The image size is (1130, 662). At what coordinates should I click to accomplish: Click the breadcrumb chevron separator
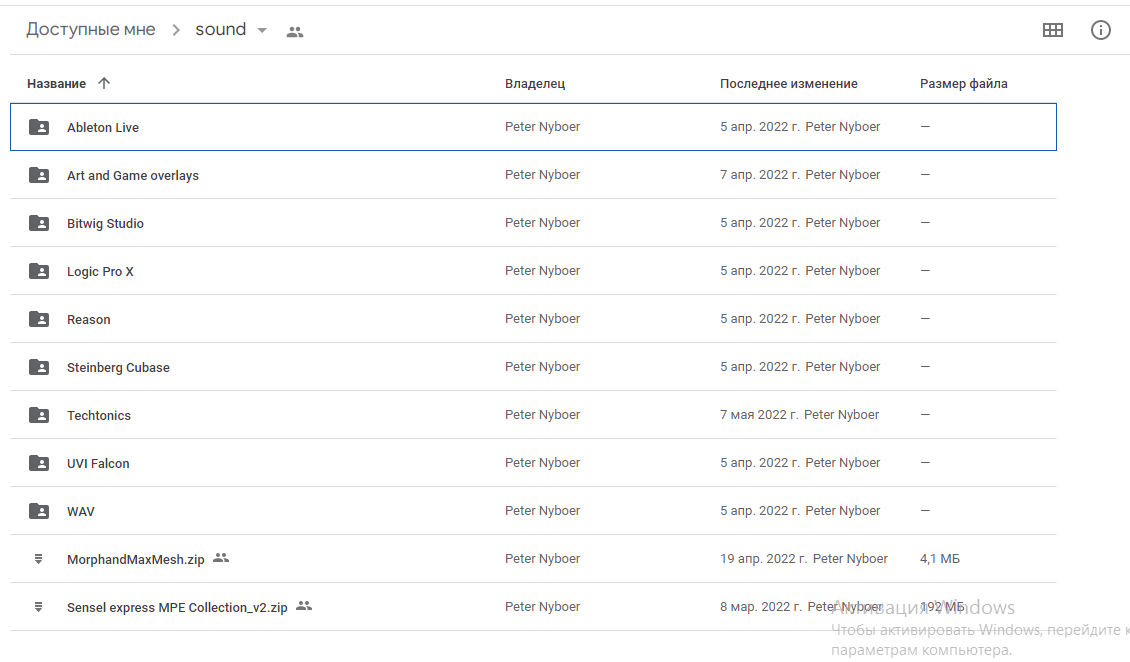(x=176, y=30)
